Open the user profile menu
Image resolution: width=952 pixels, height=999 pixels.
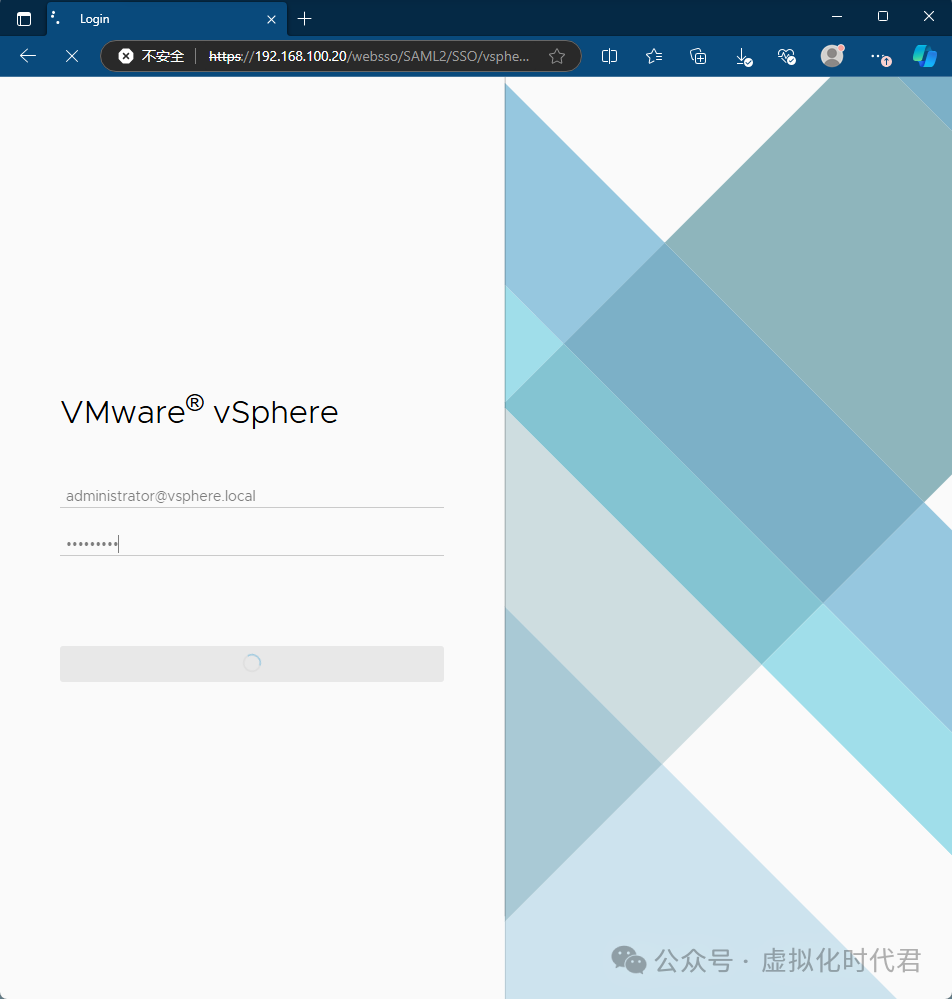coord(832,56)
